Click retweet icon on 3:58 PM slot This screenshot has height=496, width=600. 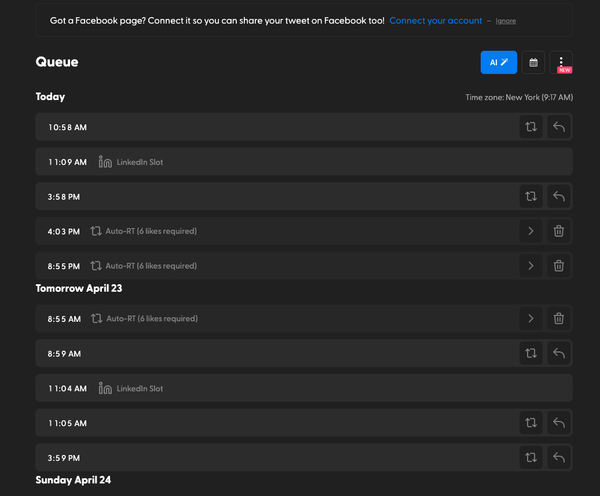point(530,196)
